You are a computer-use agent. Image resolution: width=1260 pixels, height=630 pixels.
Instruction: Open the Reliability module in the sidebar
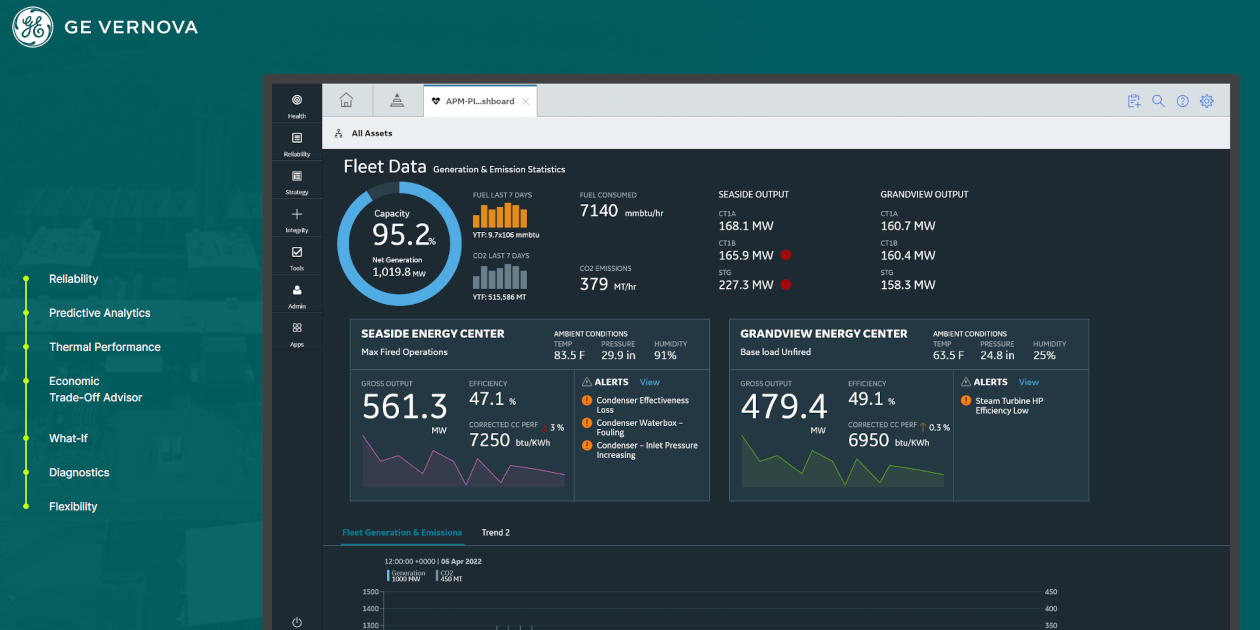pyautogui.click(x=296, y=141)
